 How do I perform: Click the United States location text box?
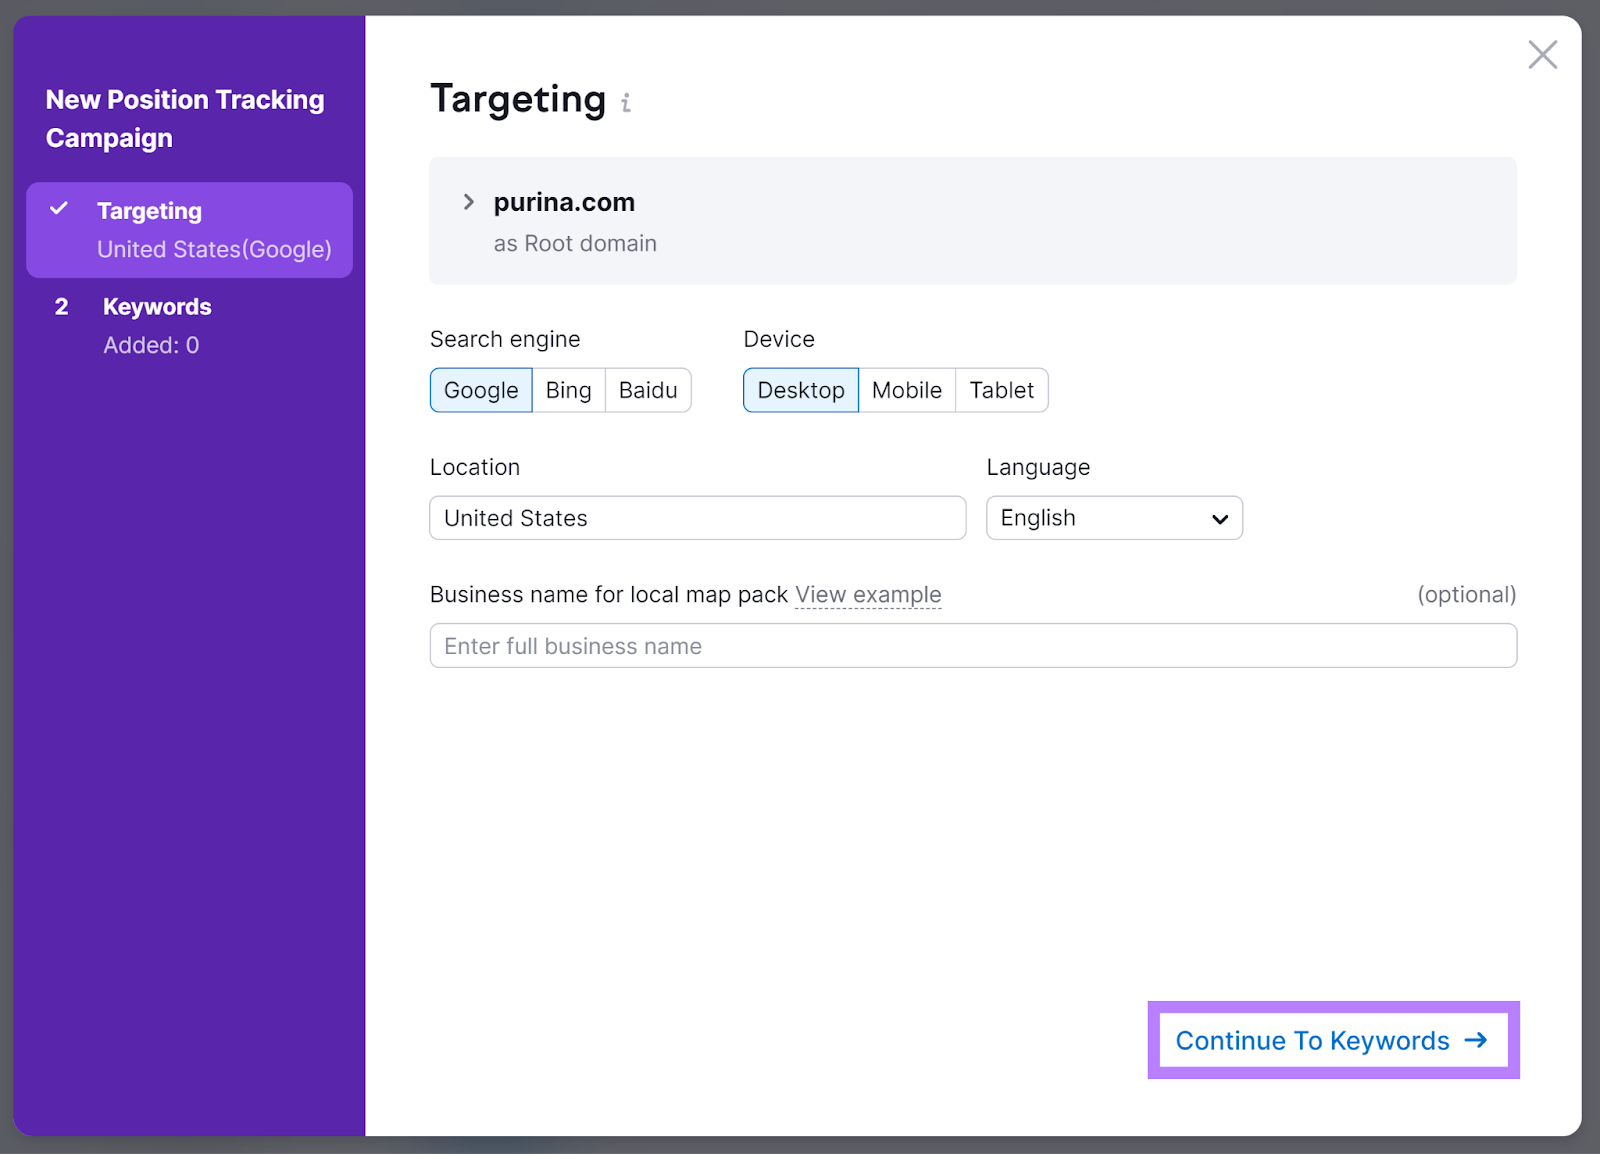[x=697, y=518]
